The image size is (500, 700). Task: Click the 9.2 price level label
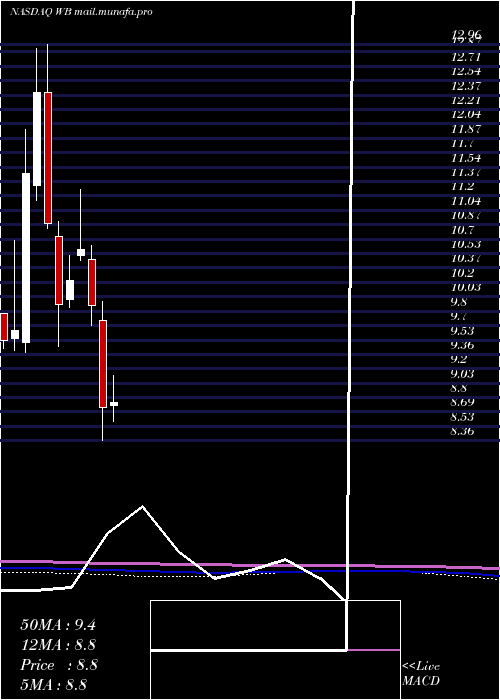pyautogui.click(x=459, y=359)
